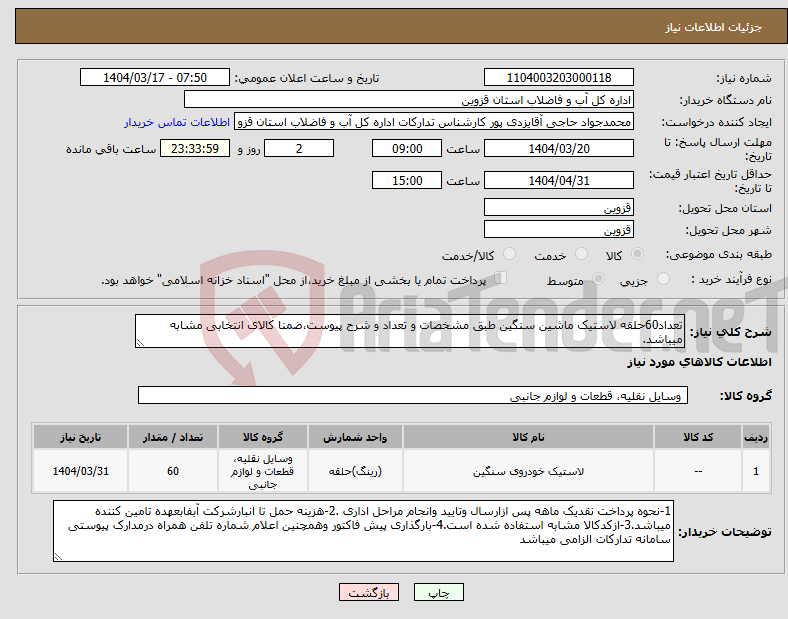Click the buyer notes textarea resize handle
This screenshot has width=788, height=619.
tap(58, 557)
